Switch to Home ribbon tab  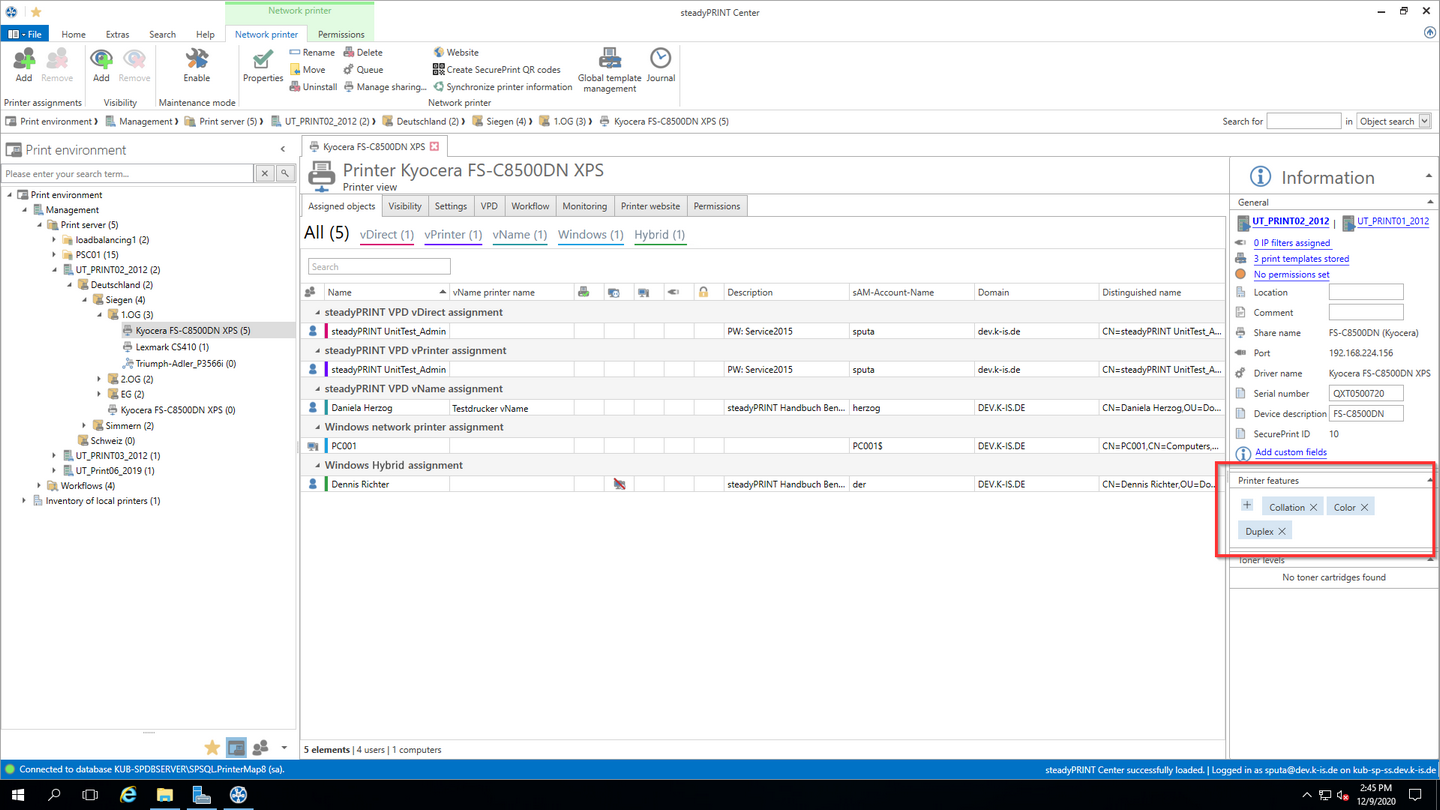pos(73,34)
